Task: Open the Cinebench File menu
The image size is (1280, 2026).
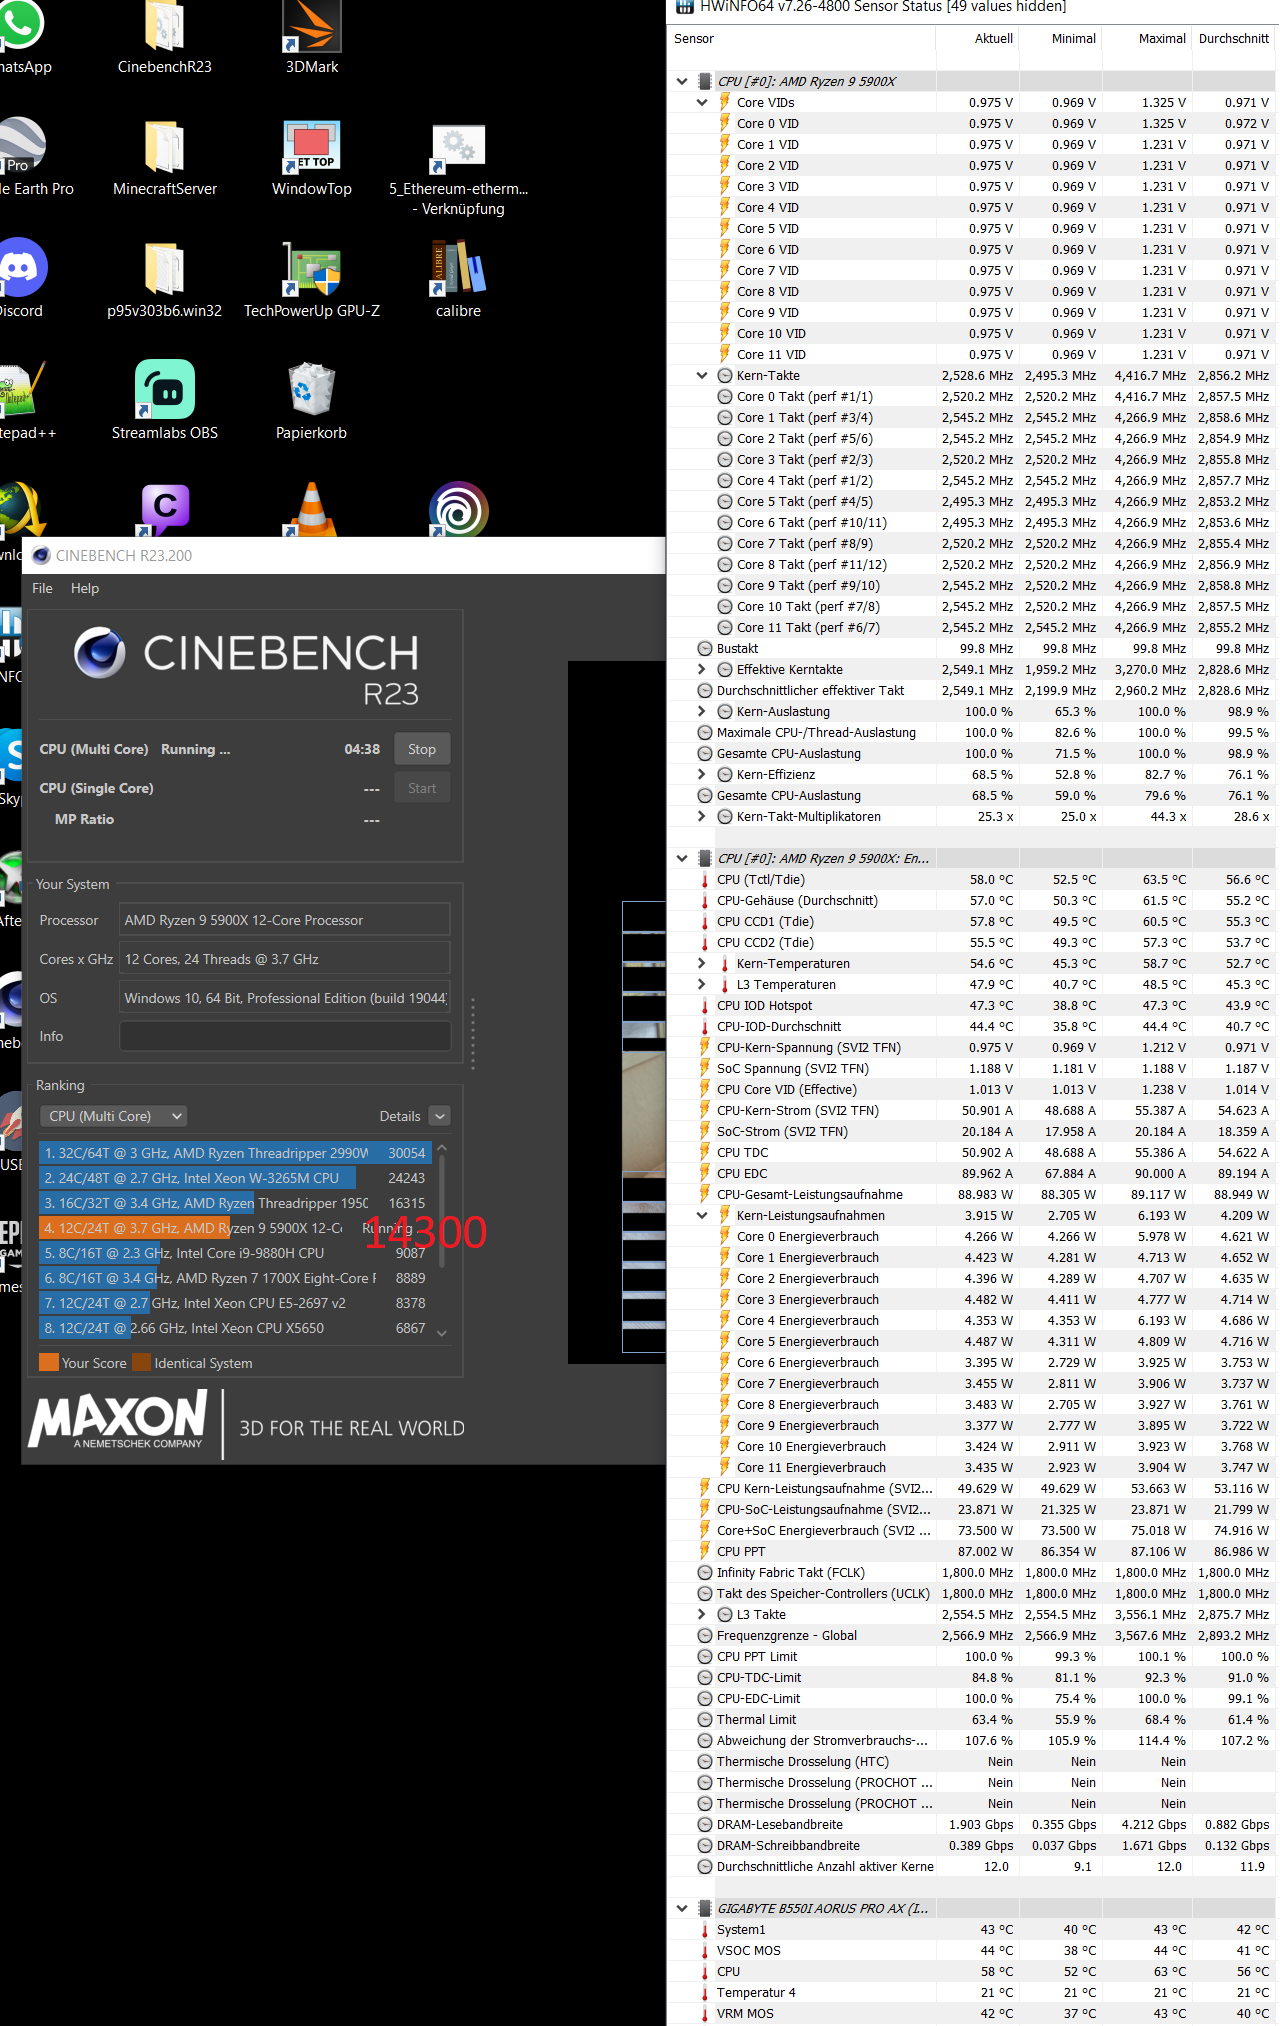Action: pos(42,588)
